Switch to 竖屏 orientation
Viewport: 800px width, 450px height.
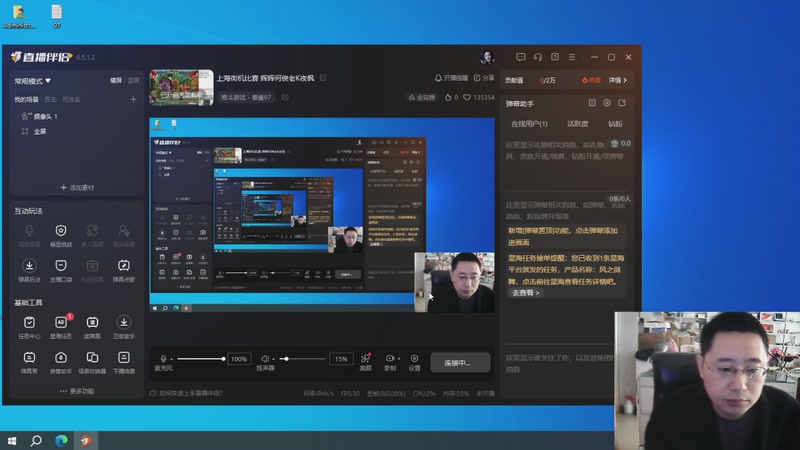point(133,81)
